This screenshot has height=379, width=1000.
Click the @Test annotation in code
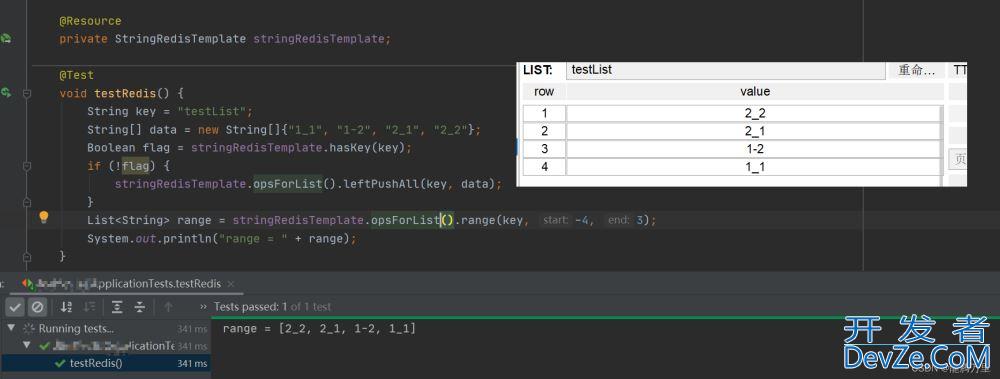(x=77, y=75)
